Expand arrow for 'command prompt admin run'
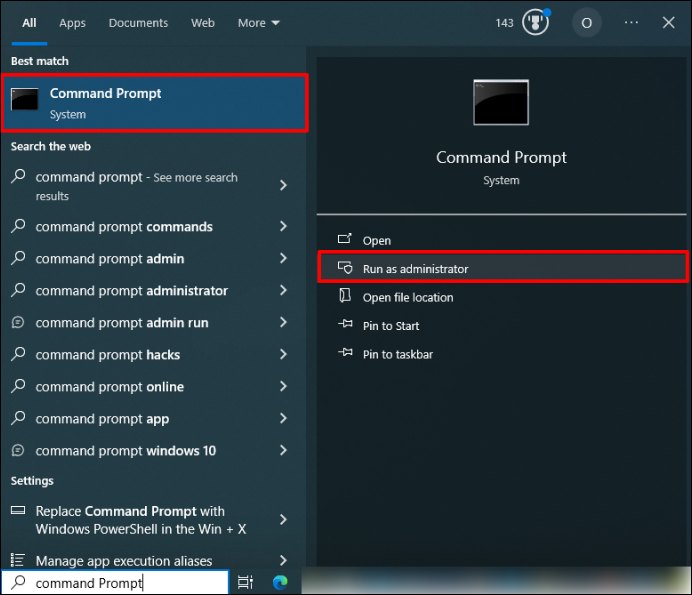 (283, 322)
